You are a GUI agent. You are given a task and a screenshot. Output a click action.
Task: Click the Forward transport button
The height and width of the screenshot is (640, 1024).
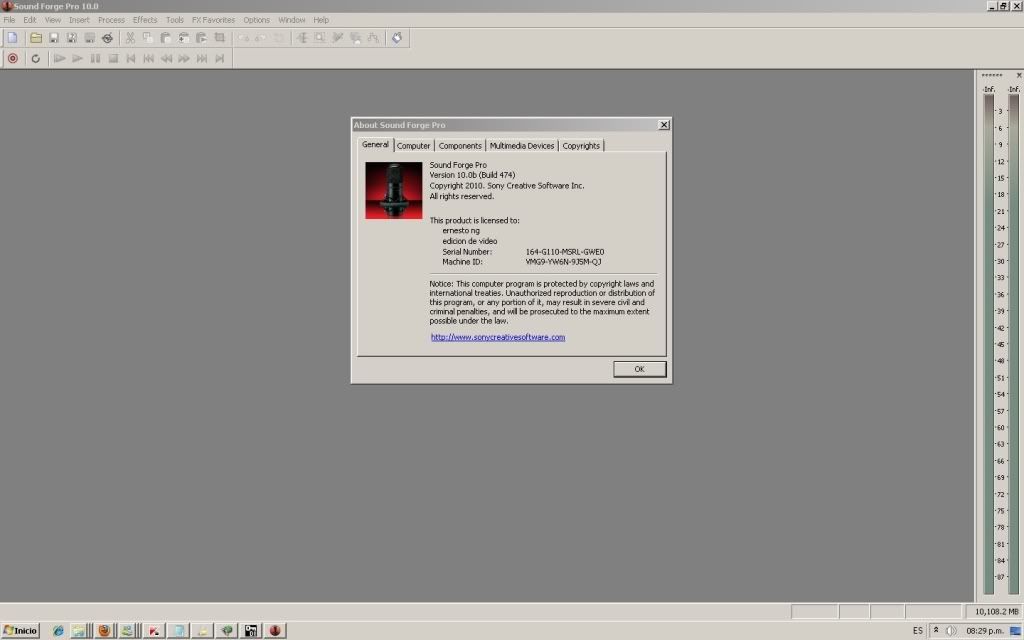[184, 58]
